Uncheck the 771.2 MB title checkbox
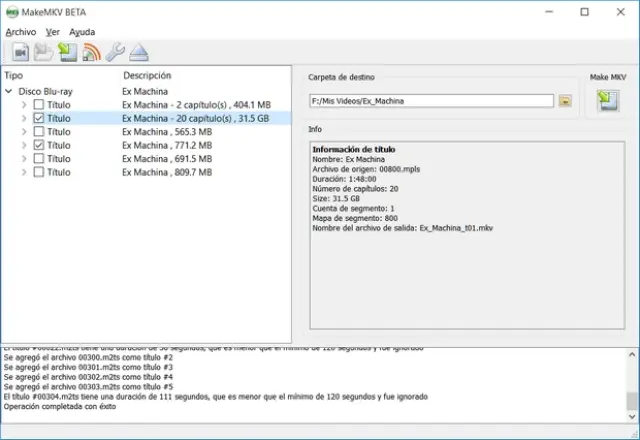Image resolution: width=640 pixels, height=440 pixels. point(38,145)
